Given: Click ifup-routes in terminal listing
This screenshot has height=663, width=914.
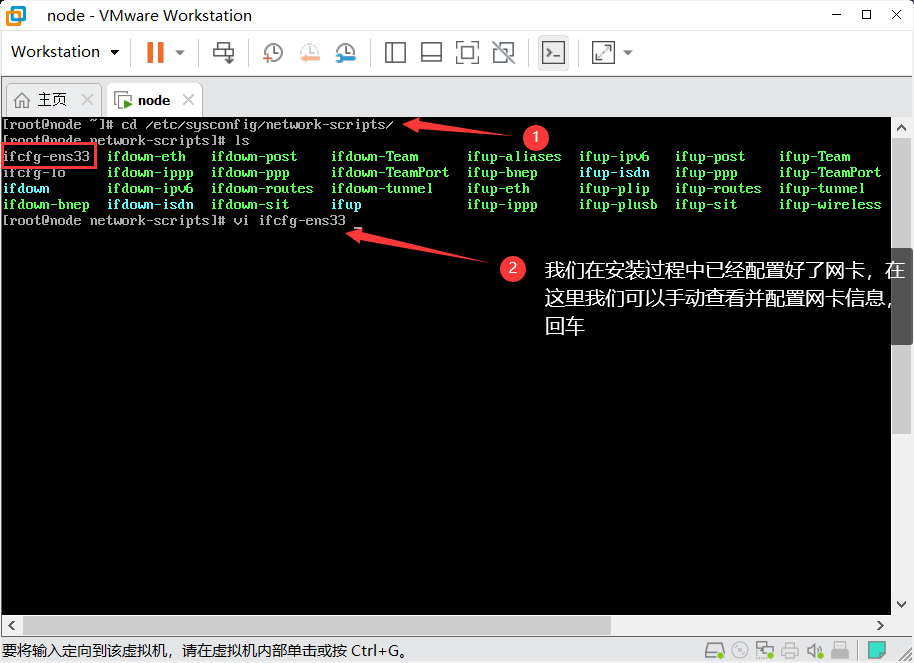Looking at the screenshot, I should [718, 188].
